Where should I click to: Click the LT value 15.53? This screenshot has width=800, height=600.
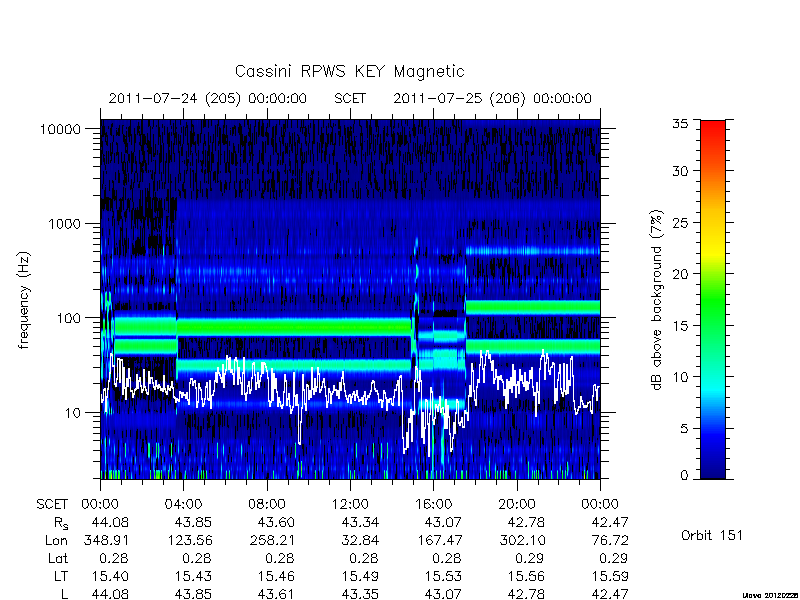click(x=443, y=576)
